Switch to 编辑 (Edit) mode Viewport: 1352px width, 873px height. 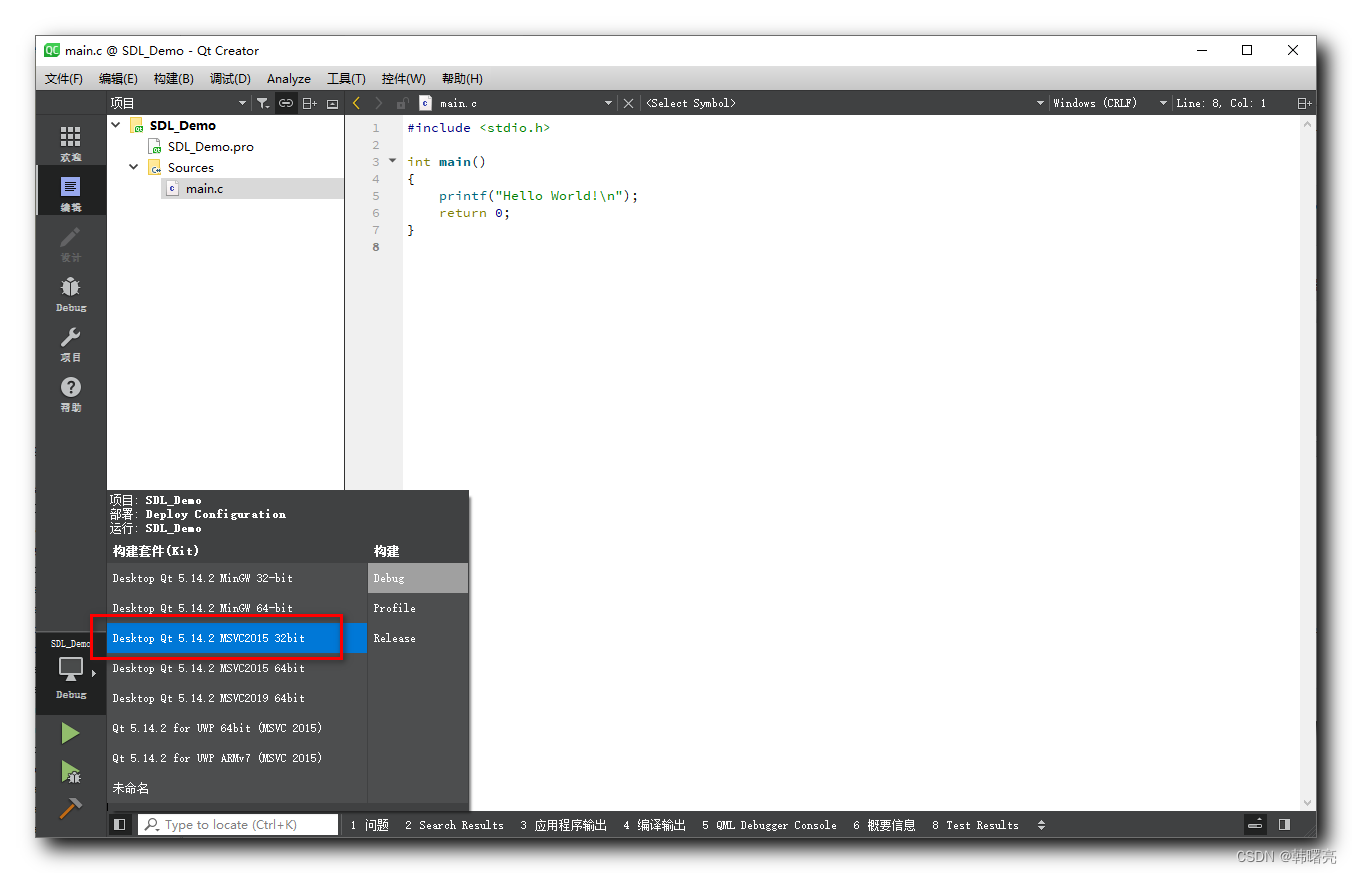[70, 191]
